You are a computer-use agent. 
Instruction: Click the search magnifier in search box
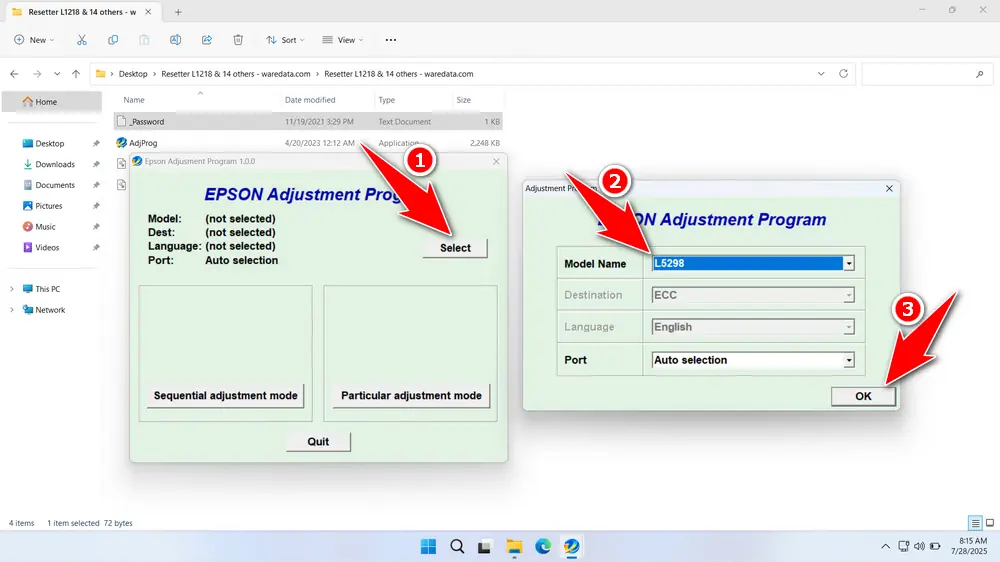980,74
